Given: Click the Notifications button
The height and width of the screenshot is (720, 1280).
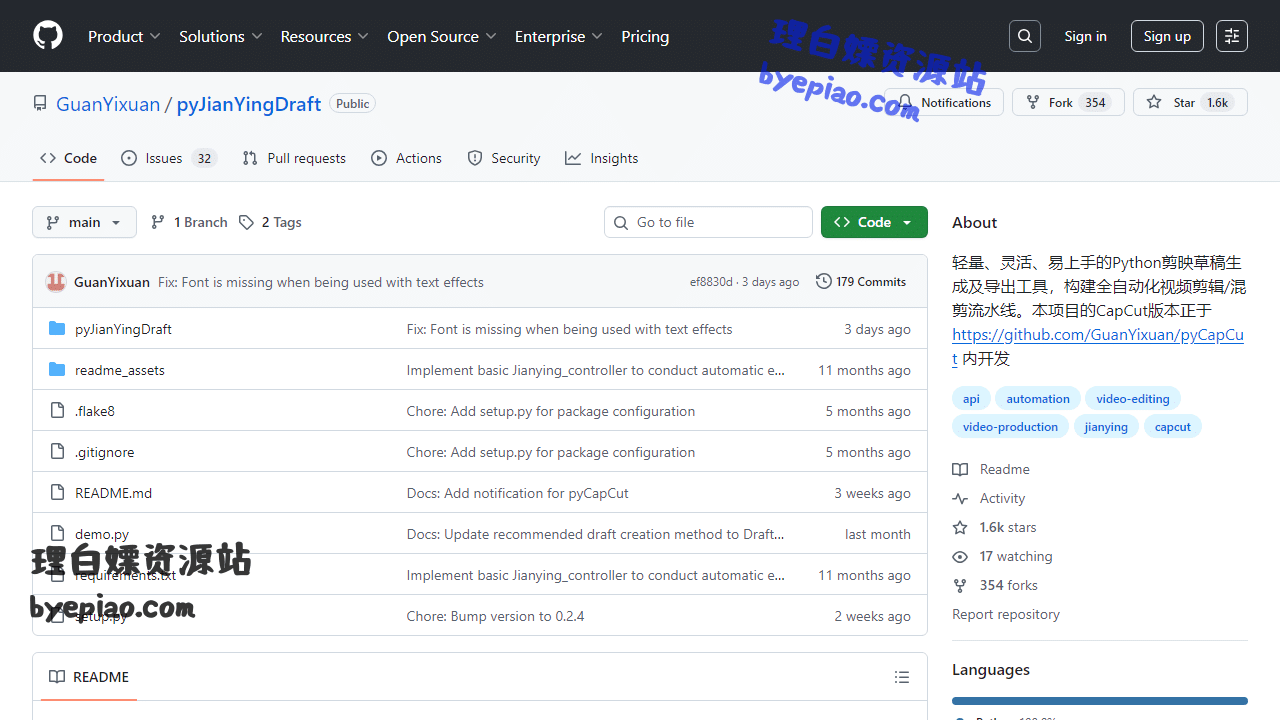Looking at the screenshot, I should click(943, 102).
